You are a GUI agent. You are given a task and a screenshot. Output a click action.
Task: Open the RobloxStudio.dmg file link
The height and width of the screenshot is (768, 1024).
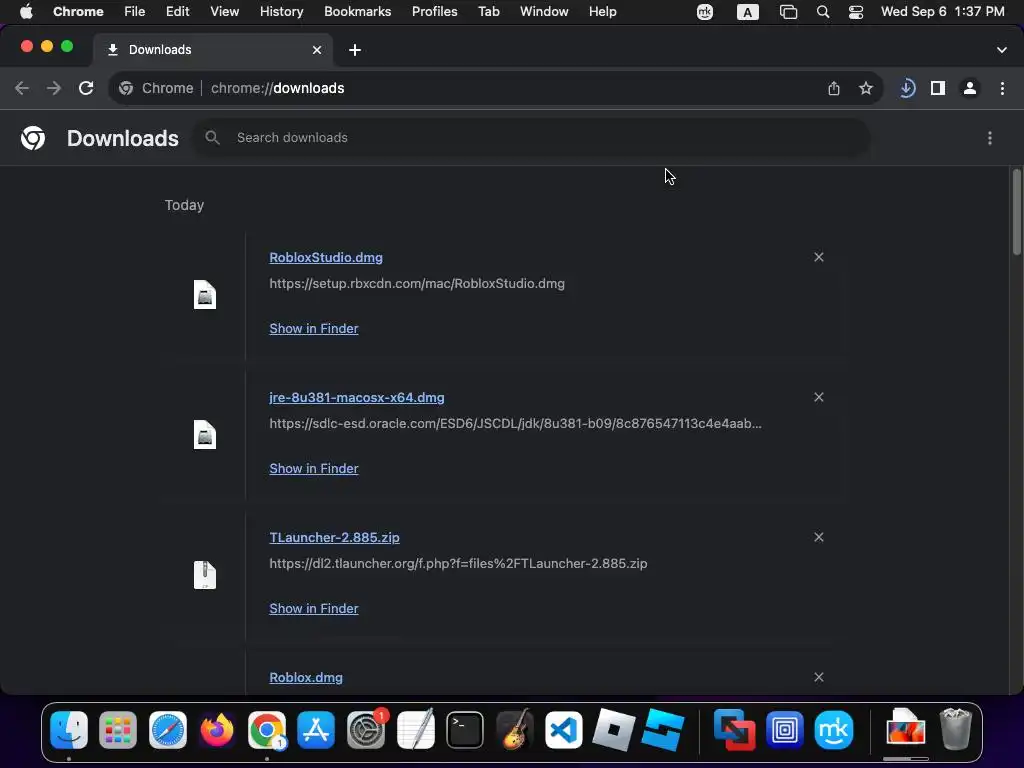(326, 257)
